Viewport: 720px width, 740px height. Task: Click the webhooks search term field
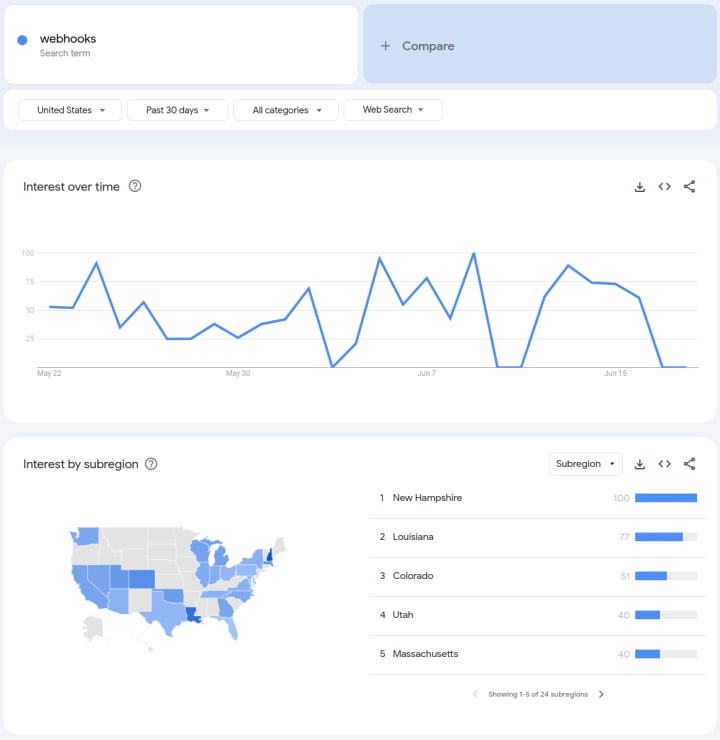click(180, 45)
